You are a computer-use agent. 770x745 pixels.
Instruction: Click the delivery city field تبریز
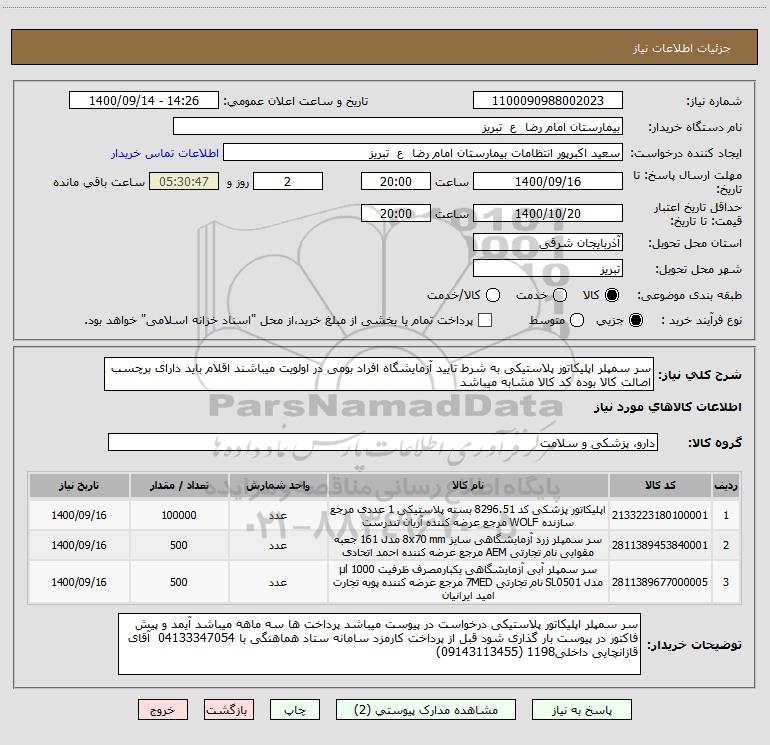548,269
